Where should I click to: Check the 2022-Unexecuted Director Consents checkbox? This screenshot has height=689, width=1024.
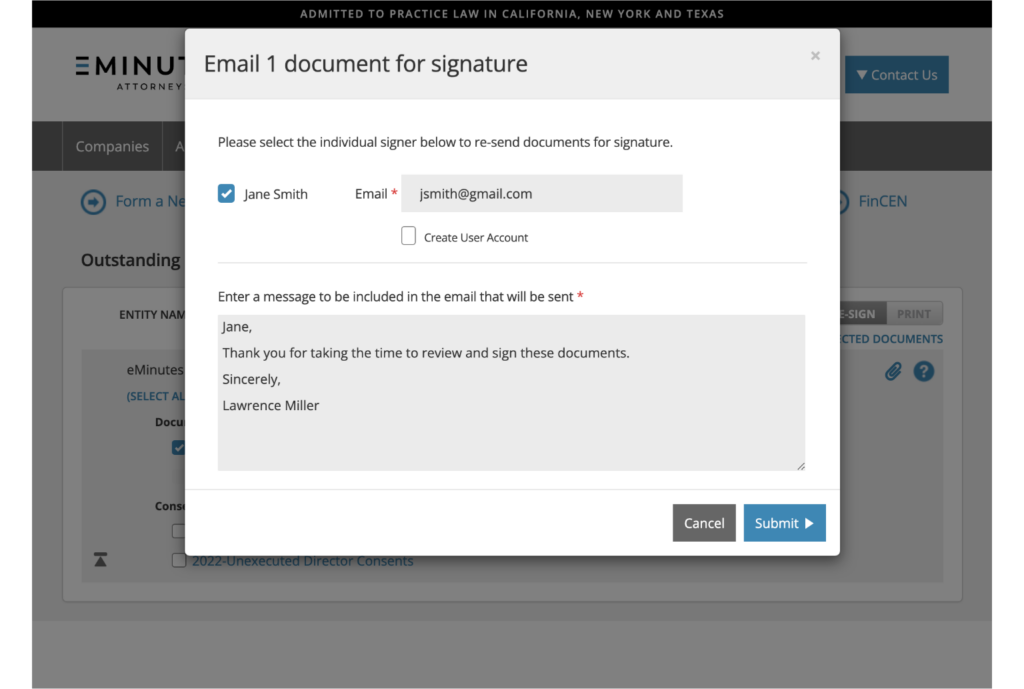point(178,561)
